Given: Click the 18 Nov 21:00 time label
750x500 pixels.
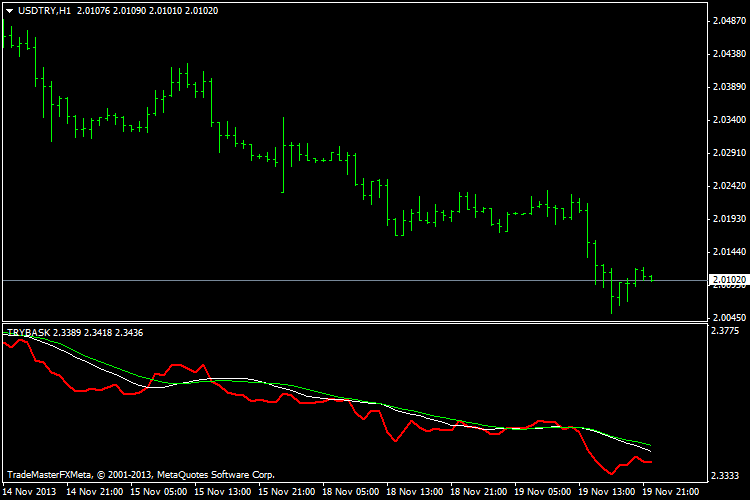Looking at the screenshot, I should tap(479, 492).
